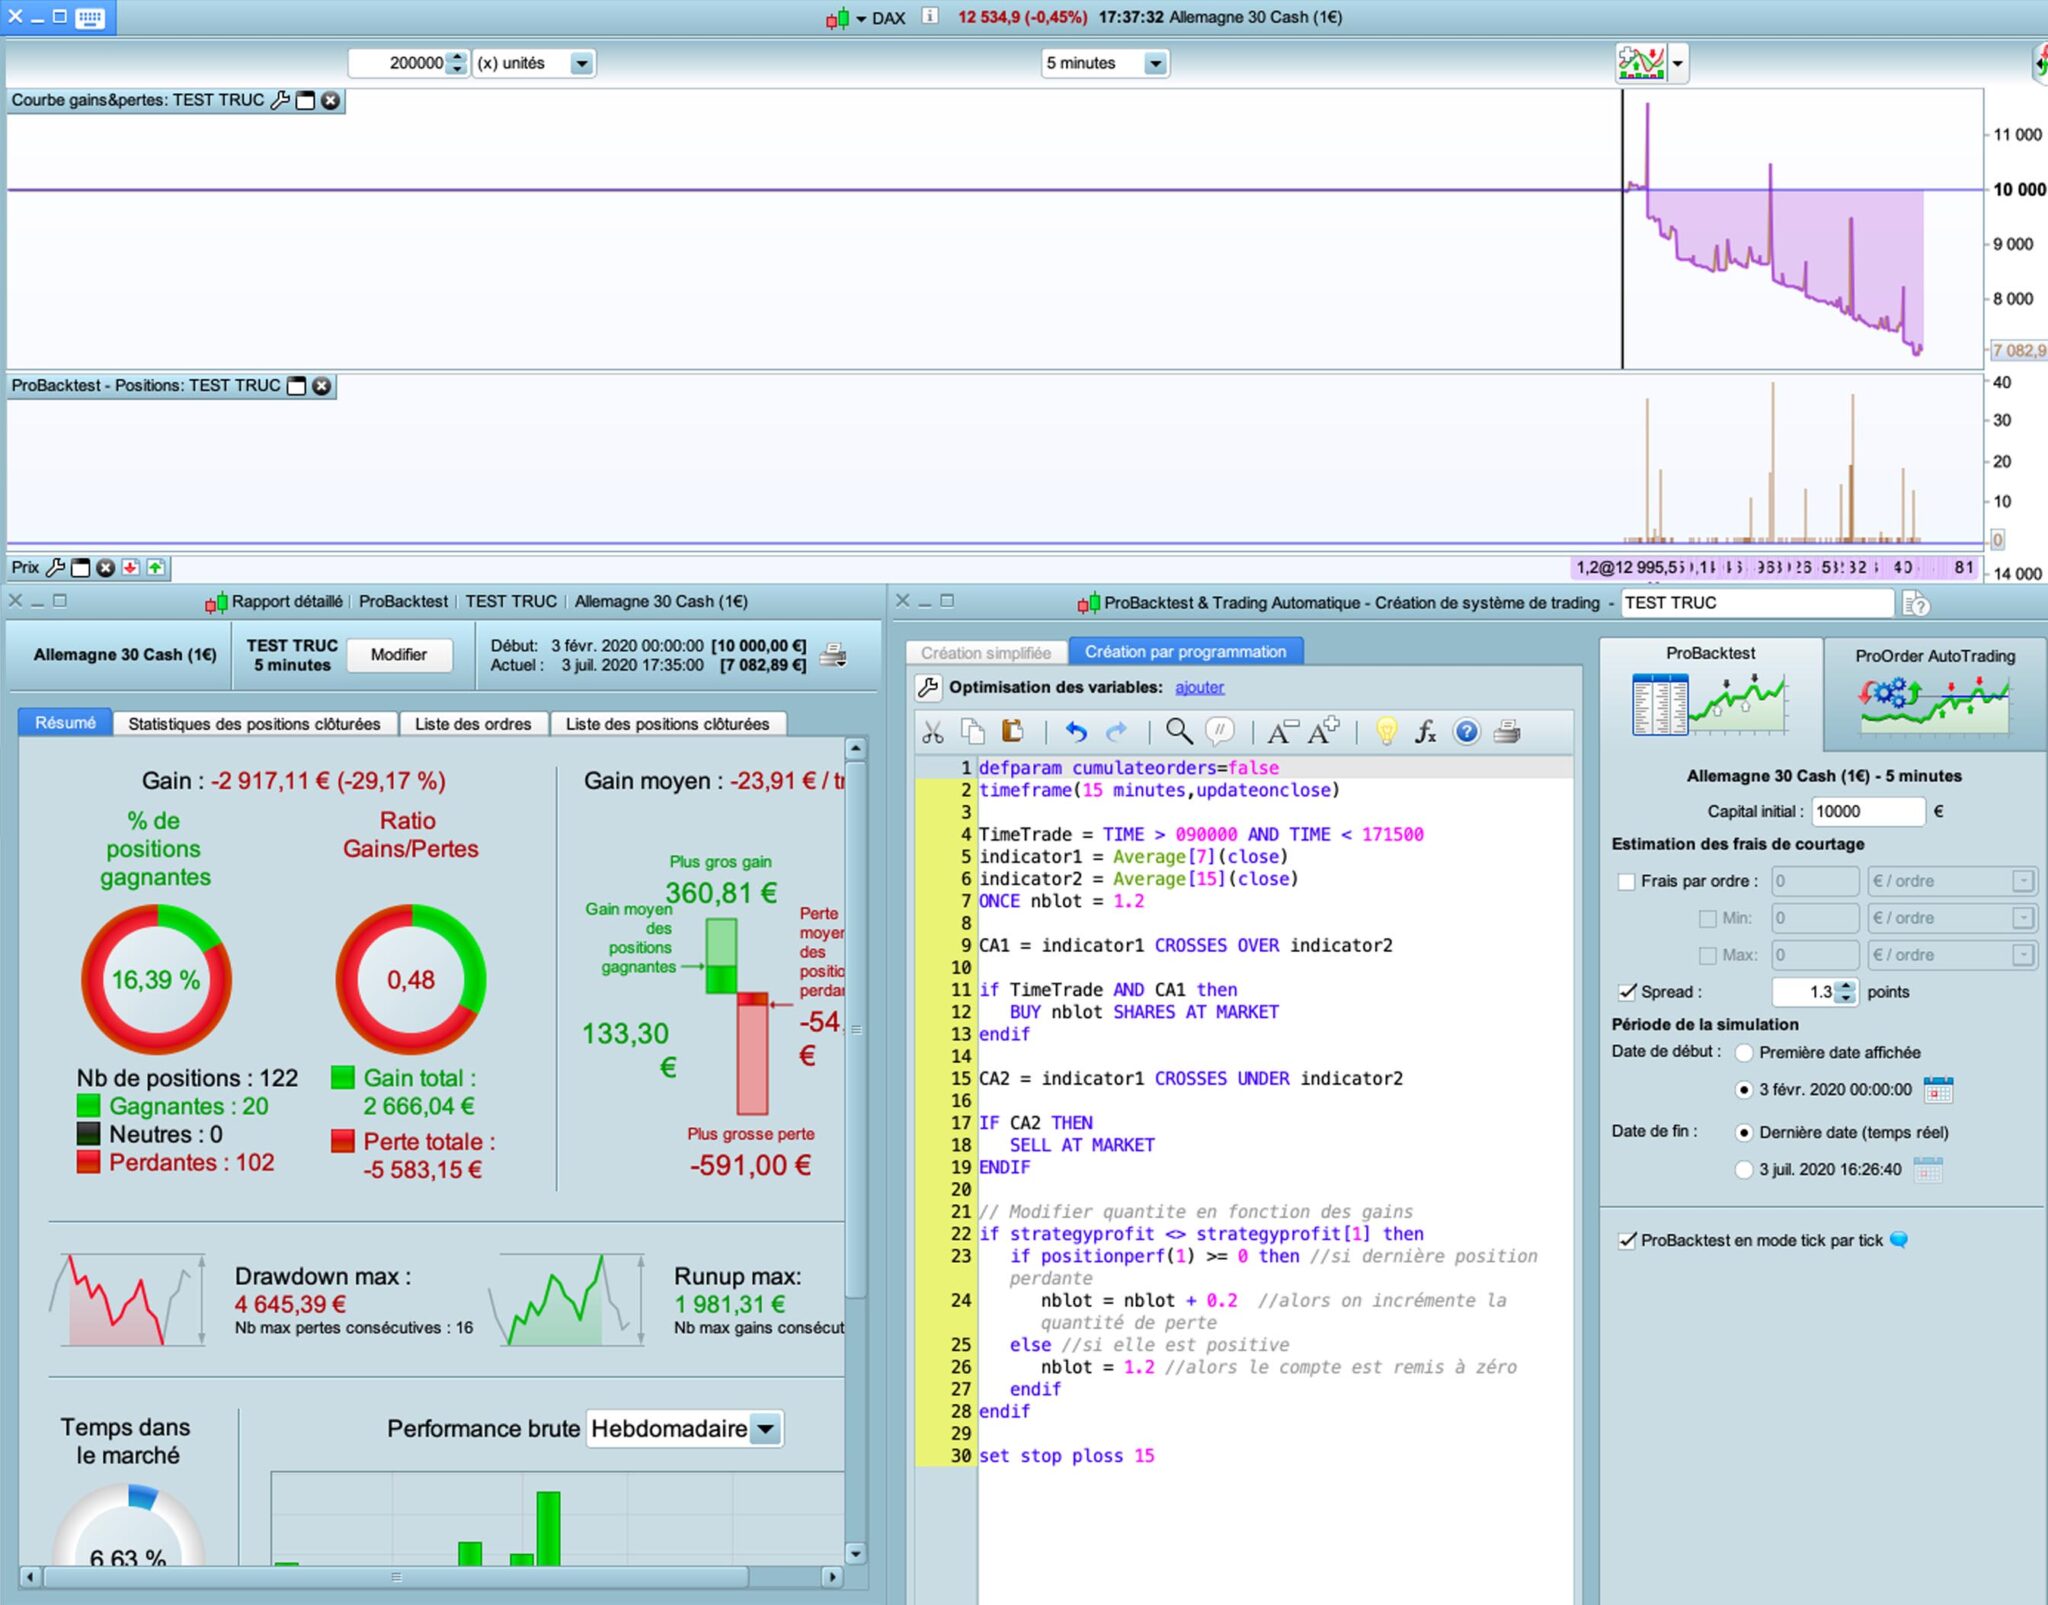2048x1605 pixels.
Task: Click the cut scissors icon in code editor
Action: click(x=932, y=733)
